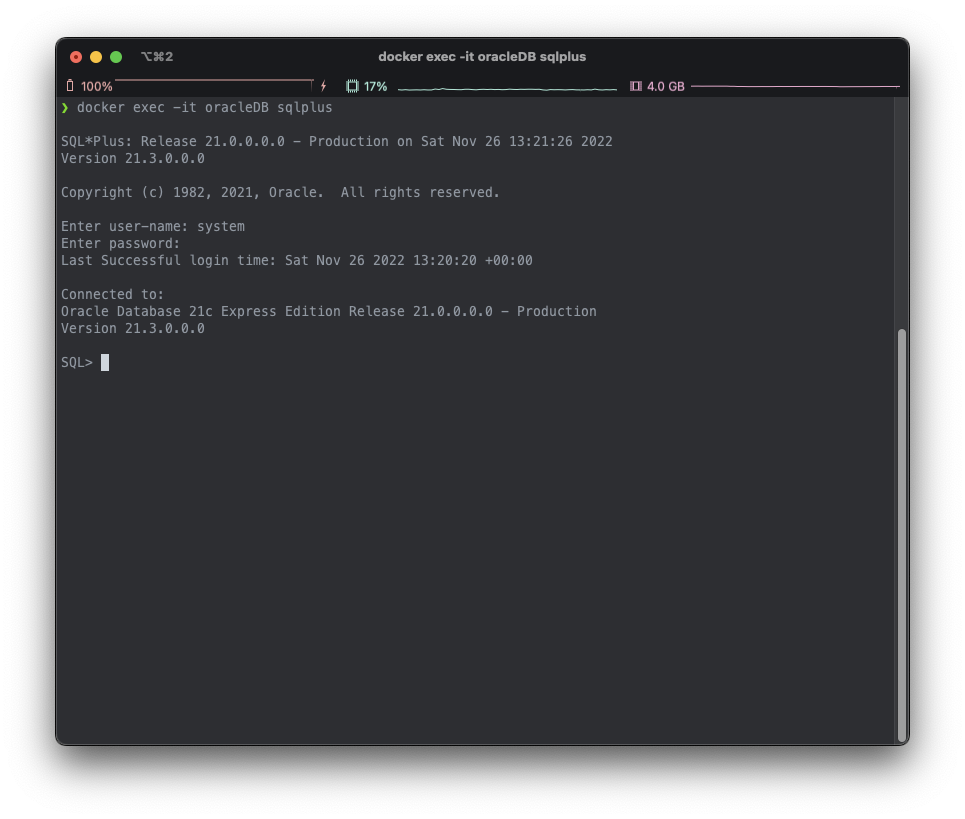
Task: Click the battery history graph line
Action: pyautogui.click(x=214, y=80)
